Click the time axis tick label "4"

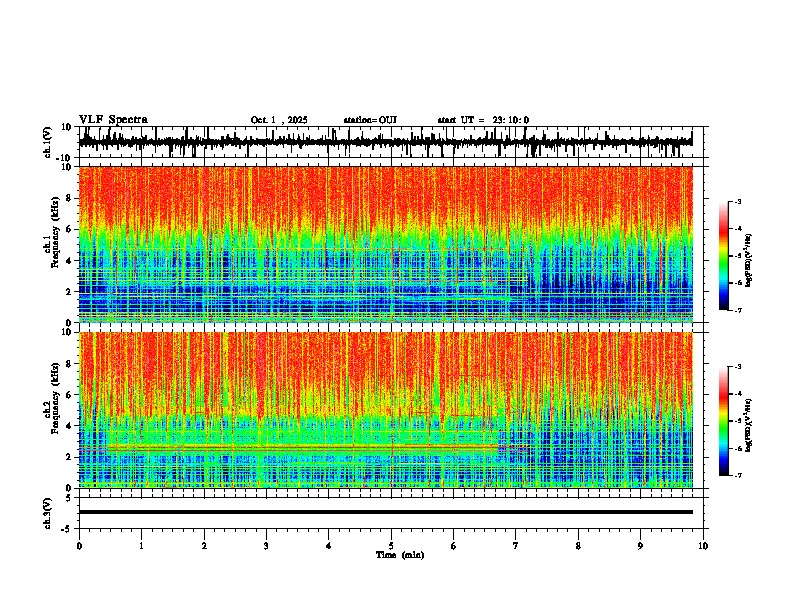329,546
